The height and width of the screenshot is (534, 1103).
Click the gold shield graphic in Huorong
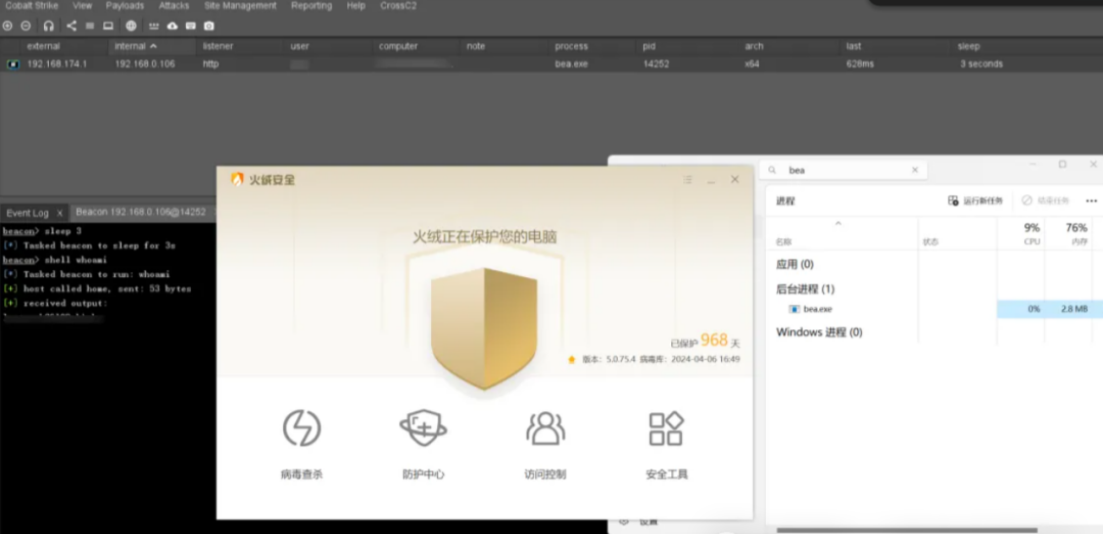pyautogui.click(x=484, y=328)
